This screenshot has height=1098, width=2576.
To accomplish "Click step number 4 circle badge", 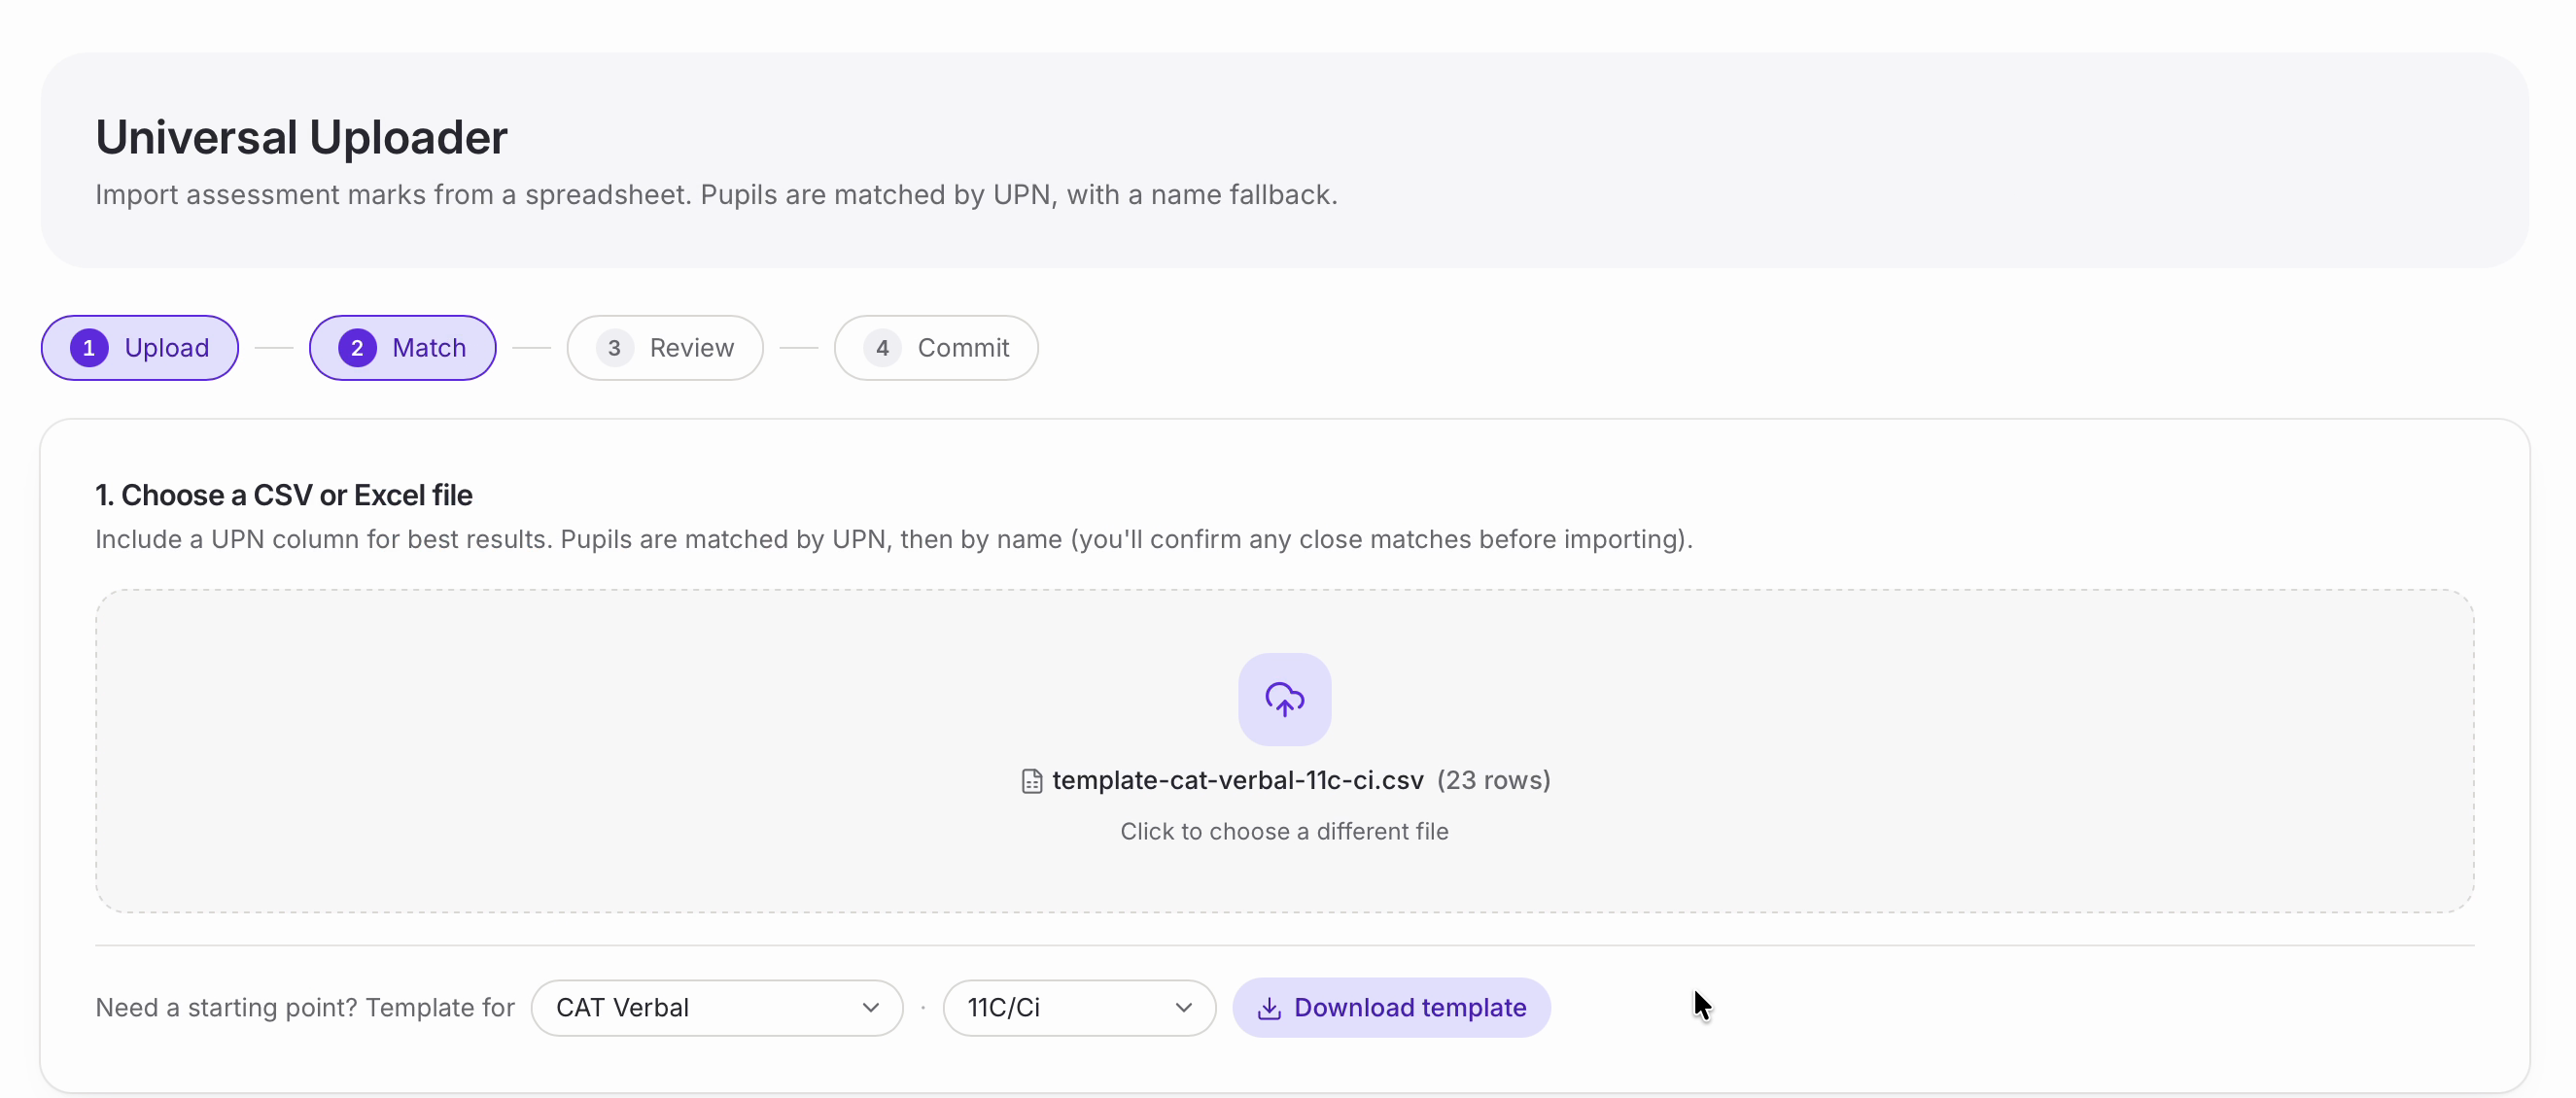I will pos(882,348).
